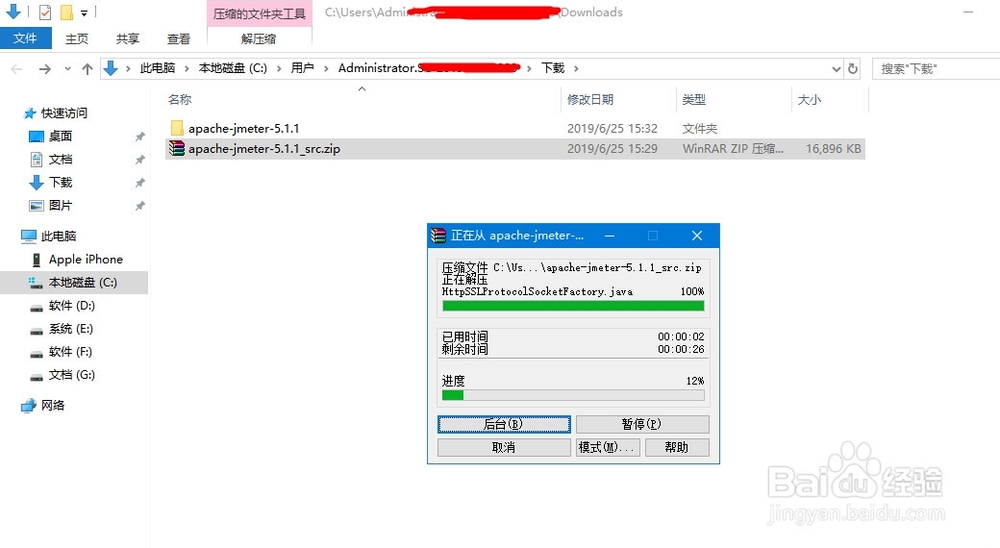Select 网络 in the navigation pane

pyautogui.click(x=52, y=405)
